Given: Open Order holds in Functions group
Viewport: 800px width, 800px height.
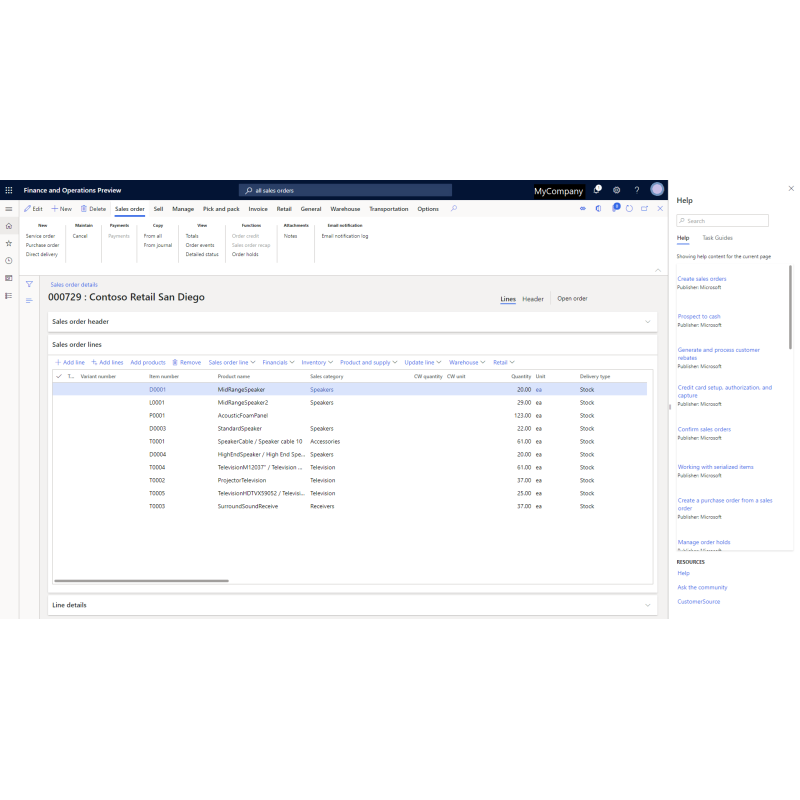Looking at the screenshot, I should [245, 254].
